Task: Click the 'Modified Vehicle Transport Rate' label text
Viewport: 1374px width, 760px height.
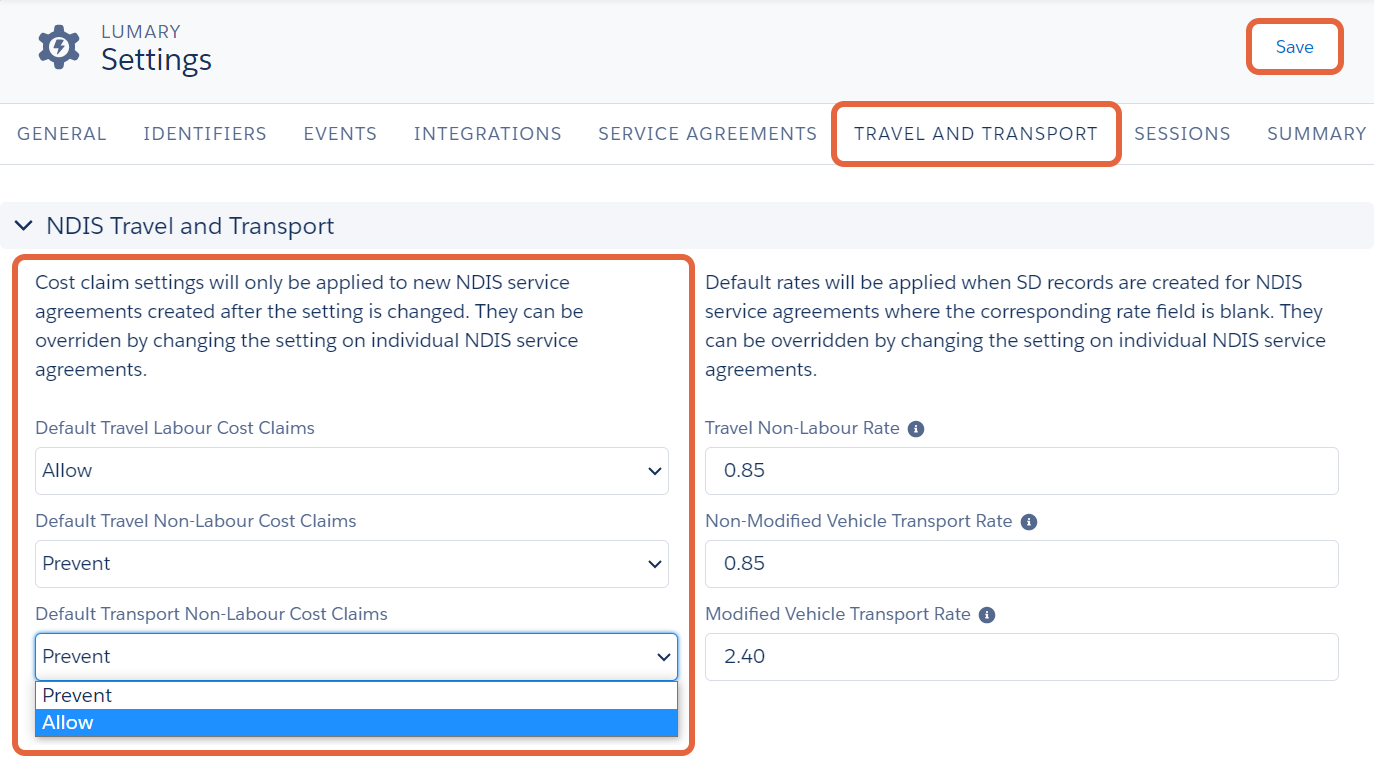Action: [838, 614]
